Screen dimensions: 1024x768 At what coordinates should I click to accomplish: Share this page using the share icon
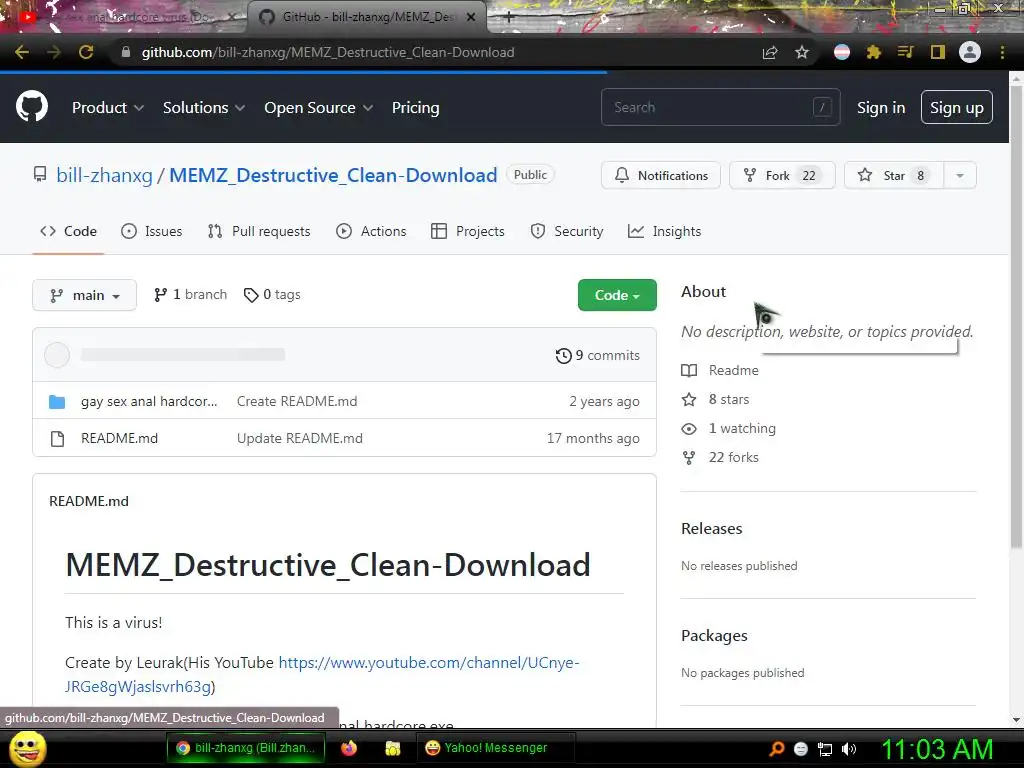[770, 52]
